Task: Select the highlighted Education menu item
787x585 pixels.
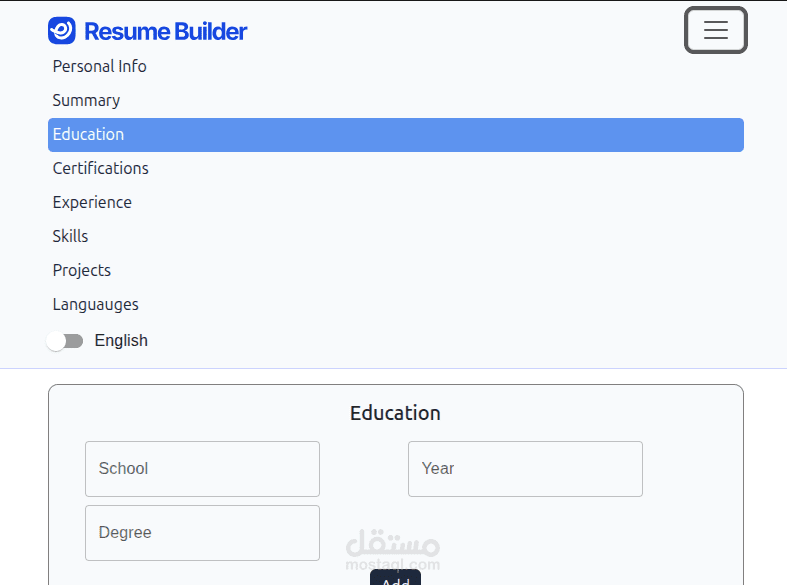Action: point(395,135)
